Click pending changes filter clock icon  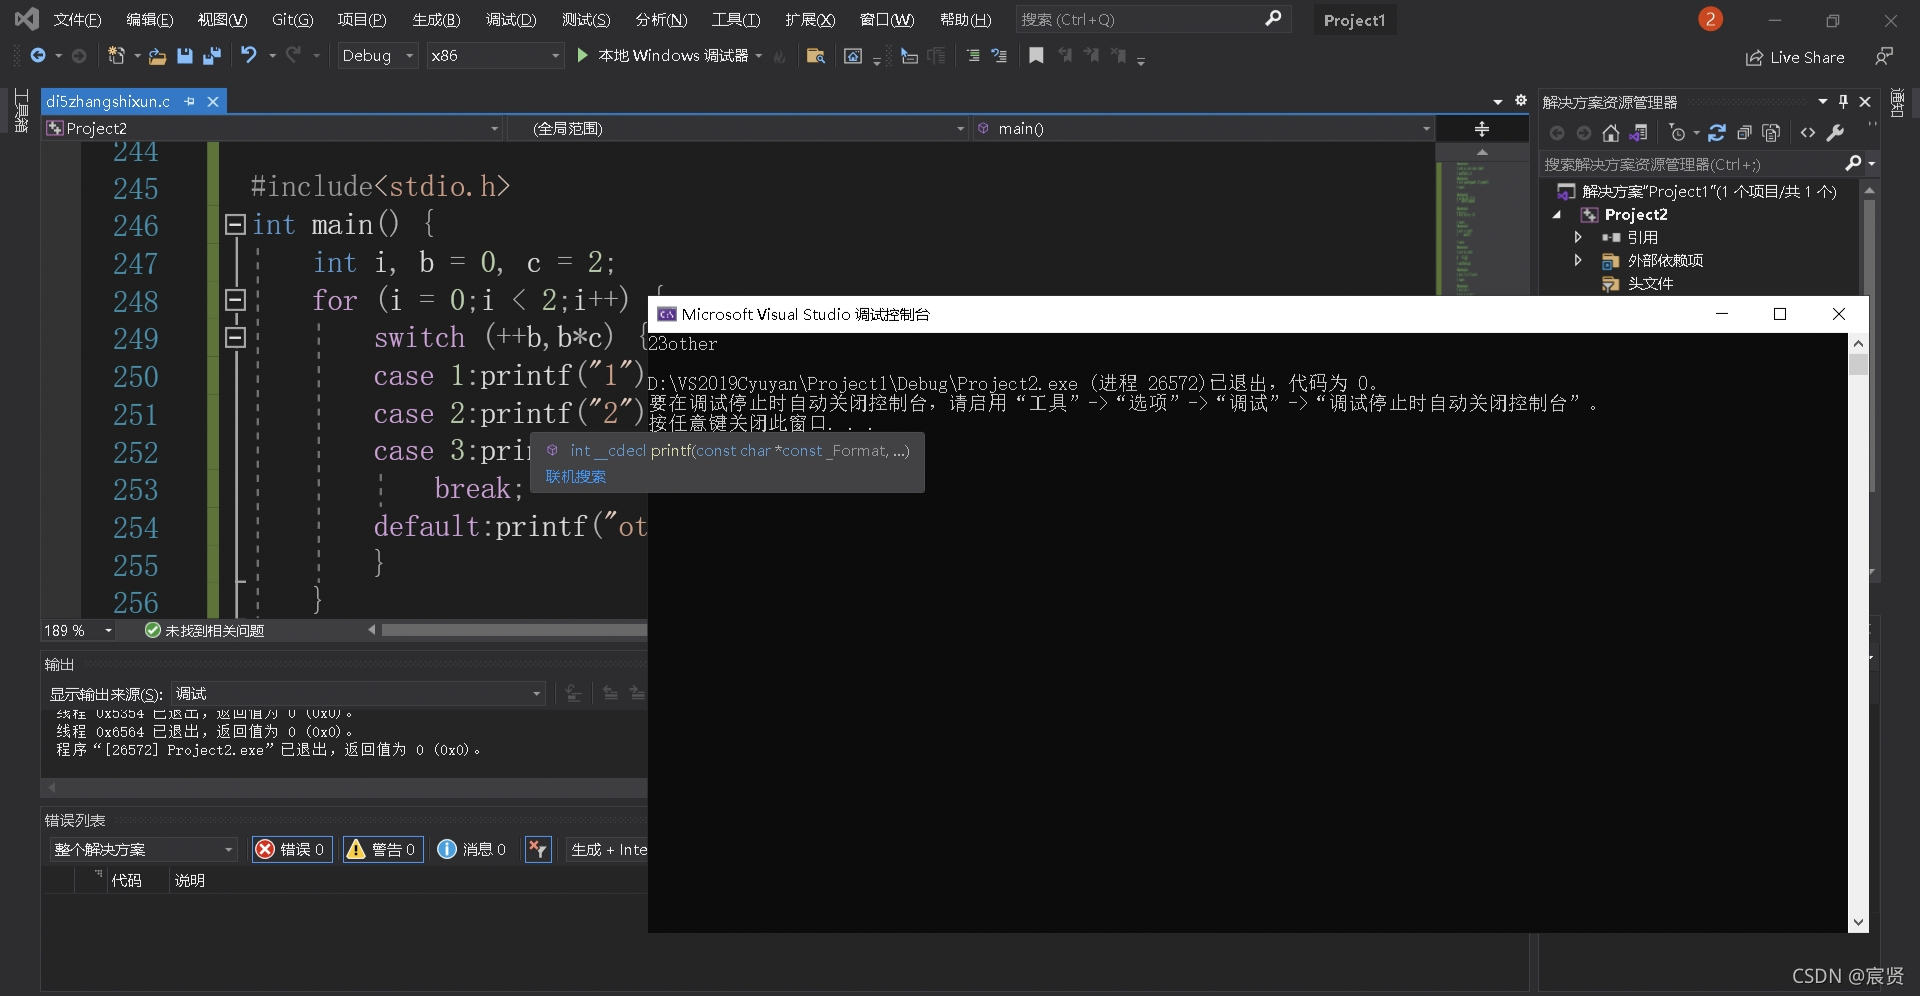click(x=1678, y=133)
